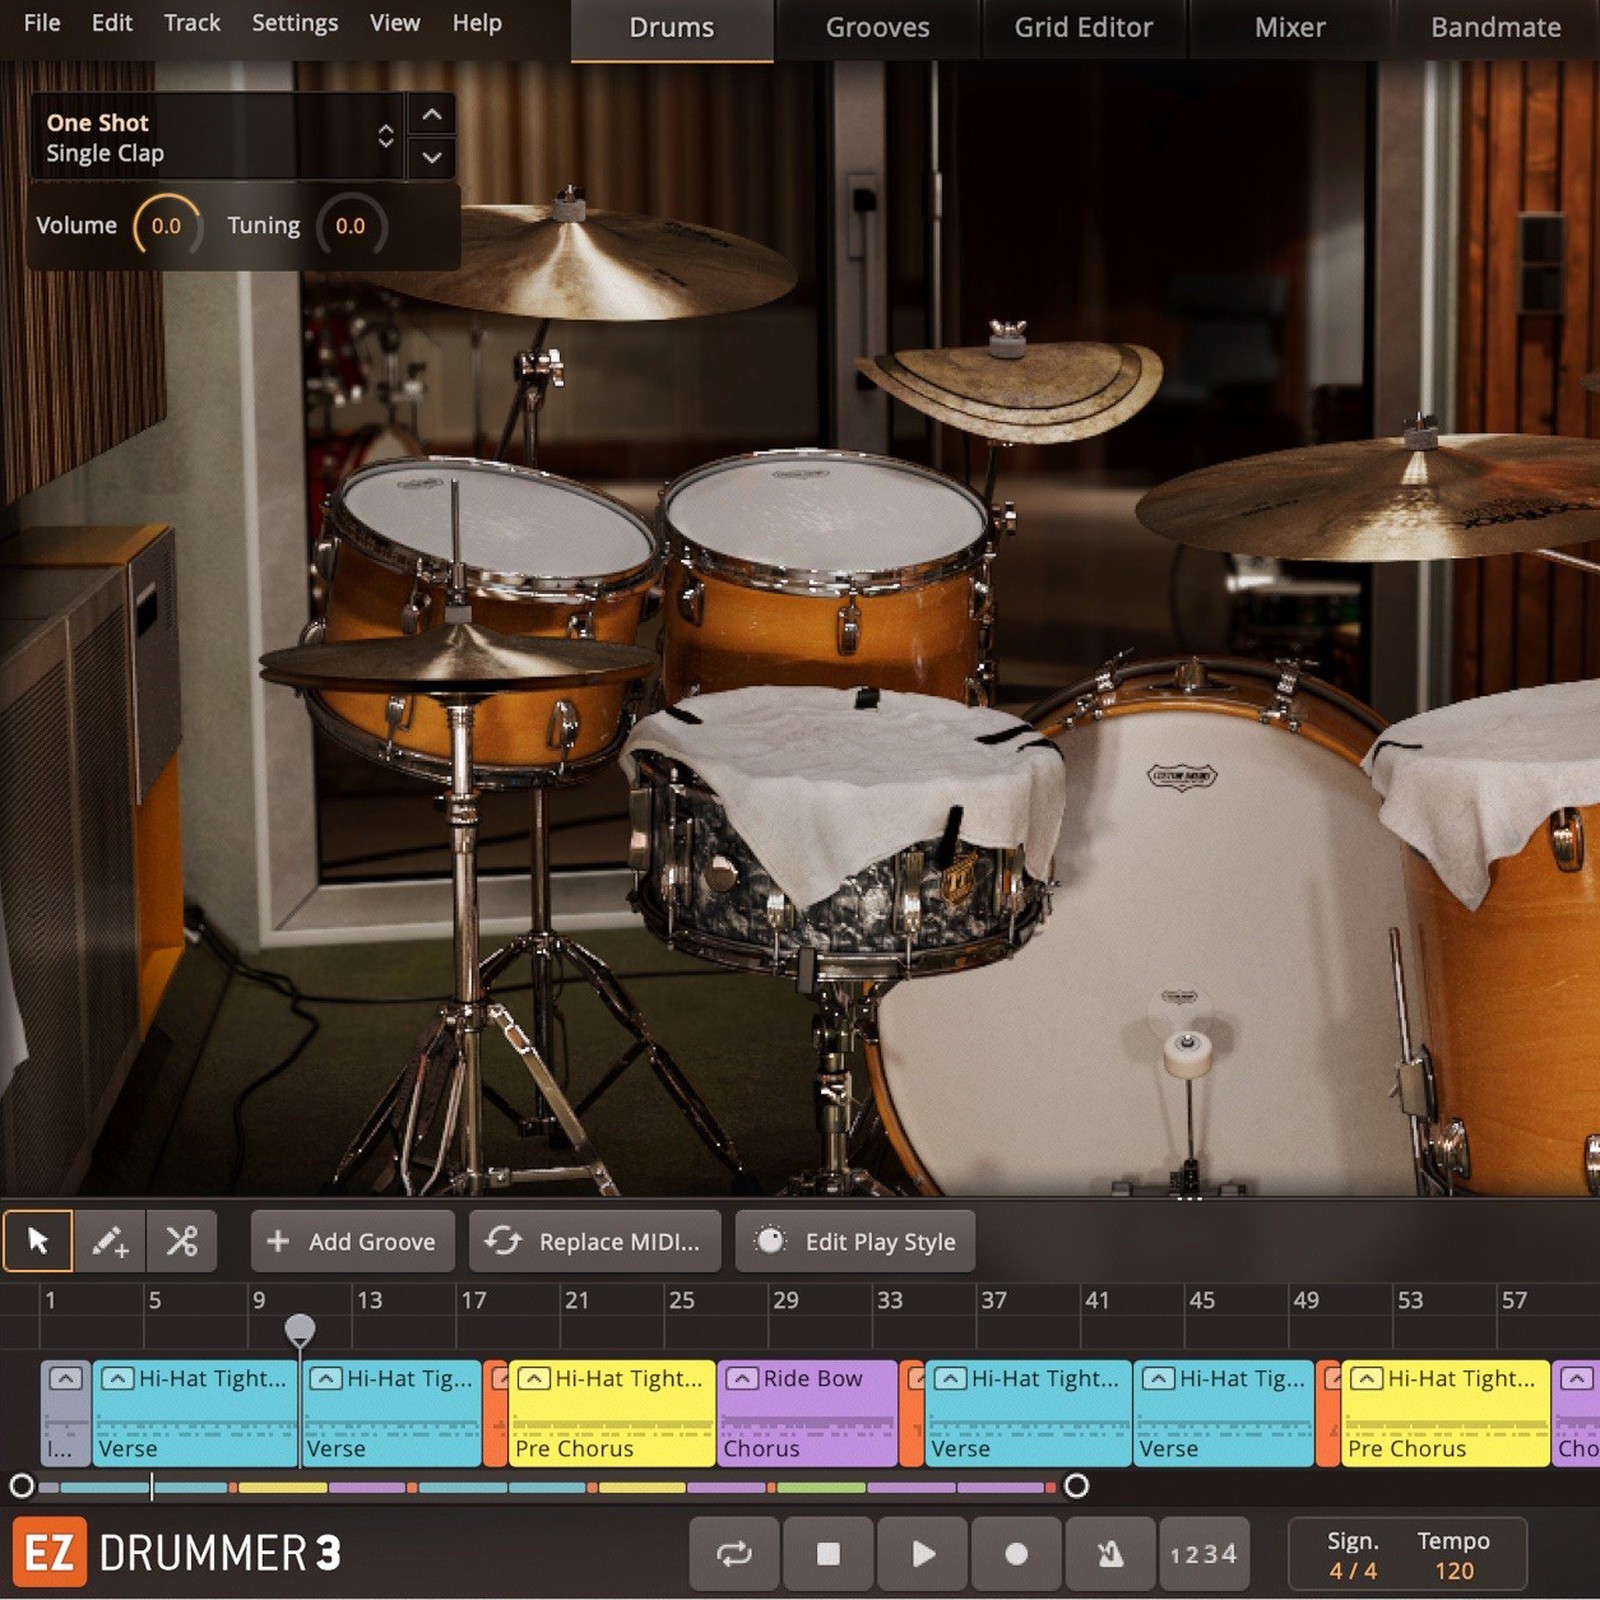This screenshot has width=1600, height=1600.
Task: Select previous one shot with up chevron
Action: pyautogui.click(x=432, y=115)
